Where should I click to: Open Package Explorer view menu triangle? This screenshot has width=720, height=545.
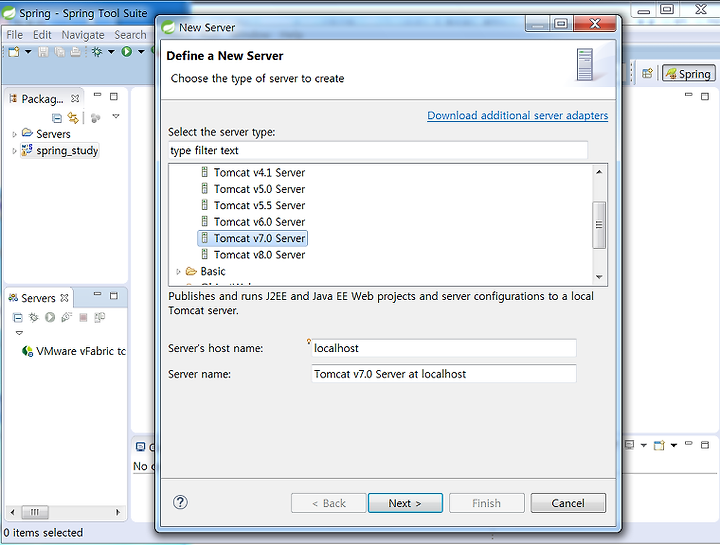tap(116, 117)
